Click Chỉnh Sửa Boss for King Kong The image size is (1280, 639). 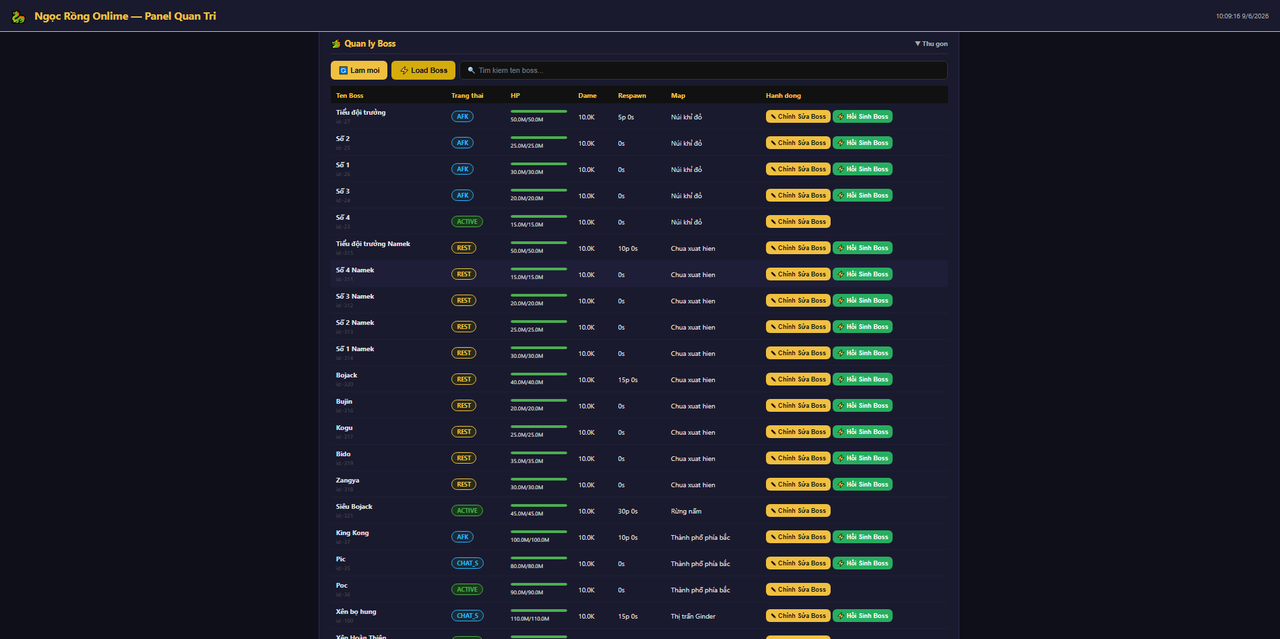798,537
